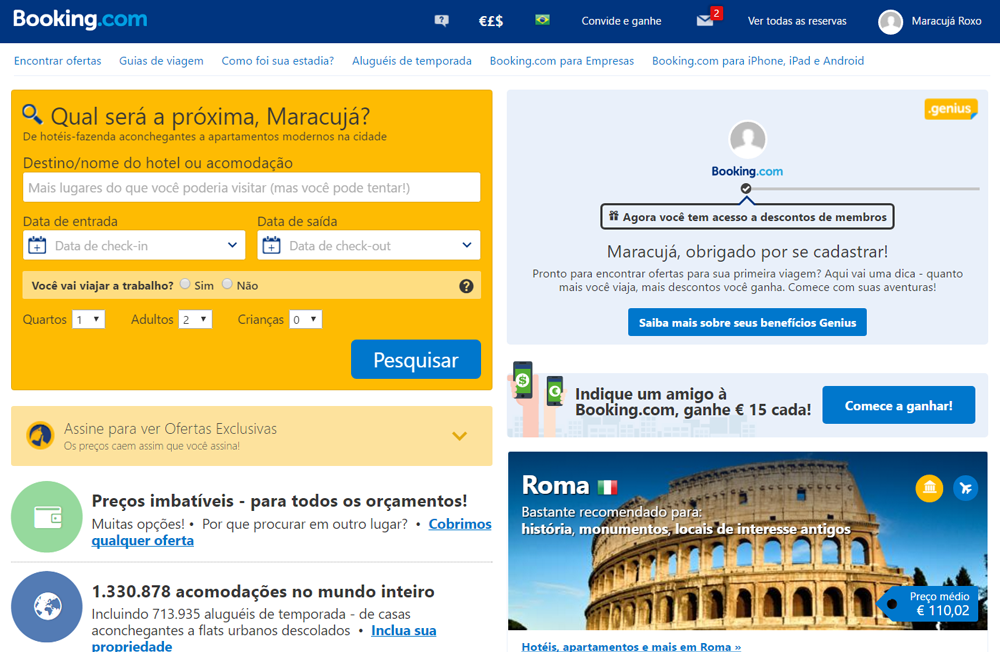Click the business travel help question mark
Screen dimensions: 1000x652
click(x=466, y=286)
